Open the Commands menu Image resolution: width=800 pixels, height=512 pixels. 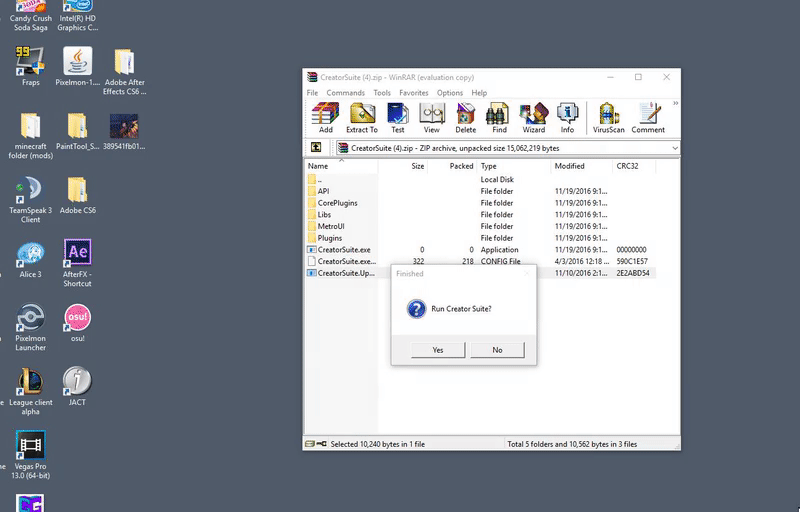click(x=345, y=93)
